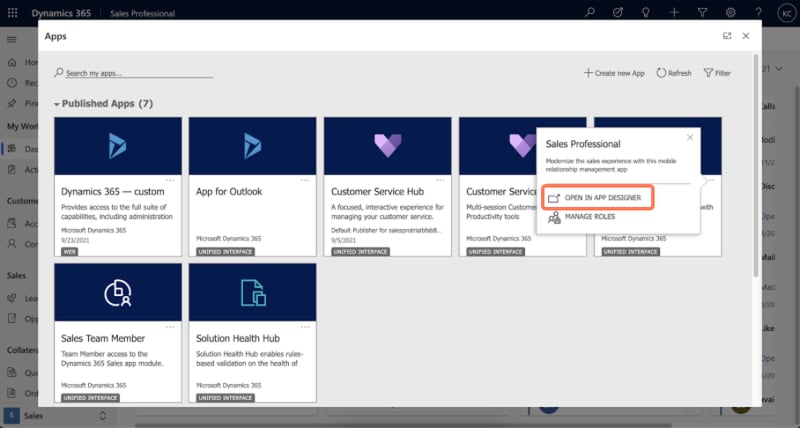Open the Sales area switcher at bottom
Screen dimensions: 800x428
pyautogui.click(x=57, y=416)
